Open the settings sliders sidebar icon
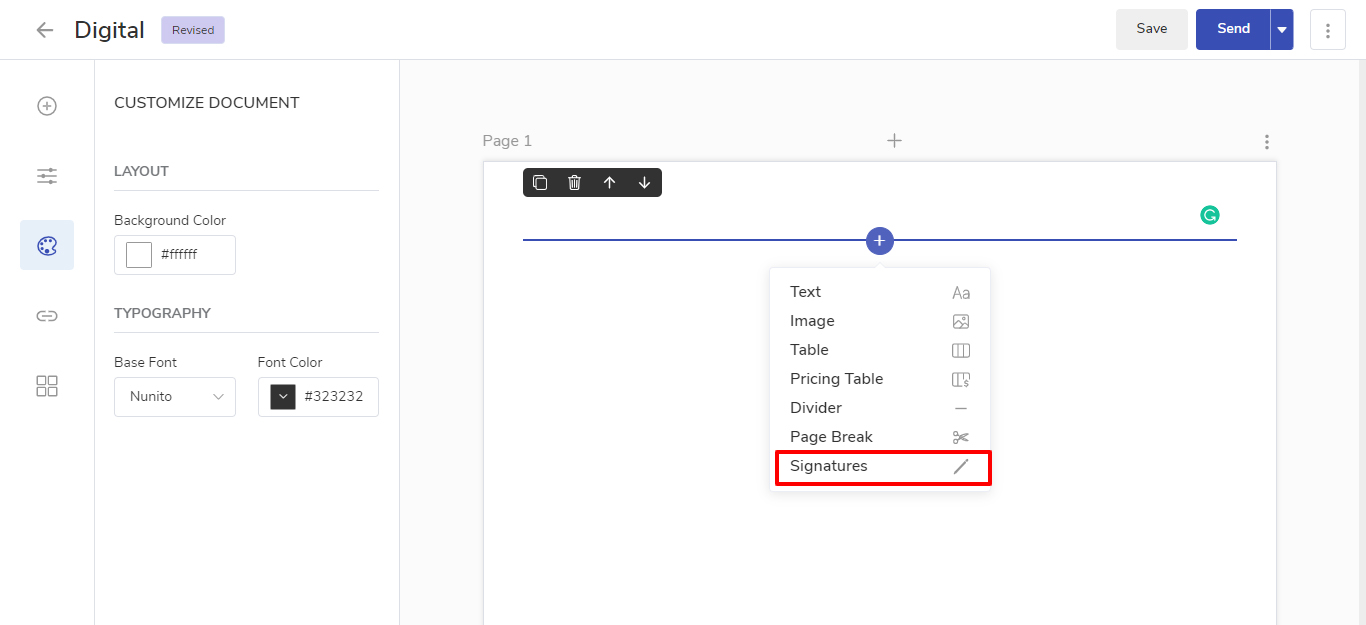The width and height of the screenshot is (1366, 625). coord(47,176)
